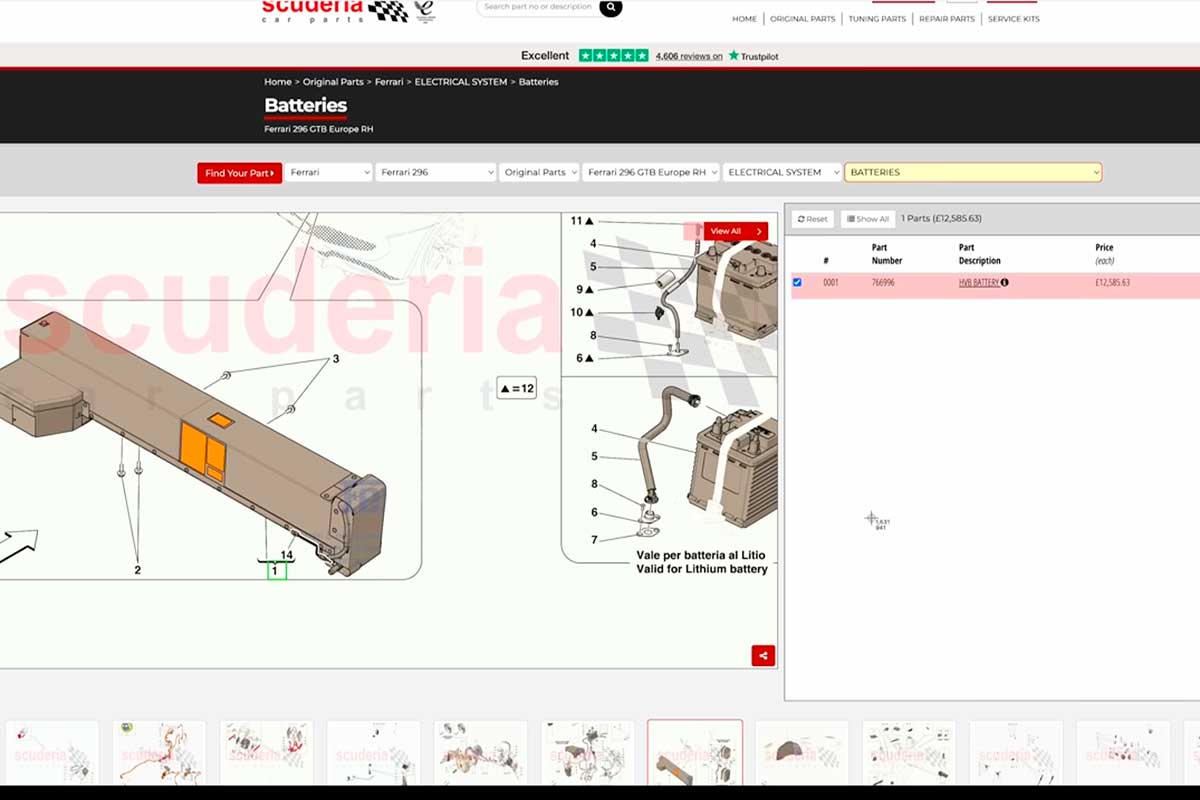Click the red View All button

point(735,231)
